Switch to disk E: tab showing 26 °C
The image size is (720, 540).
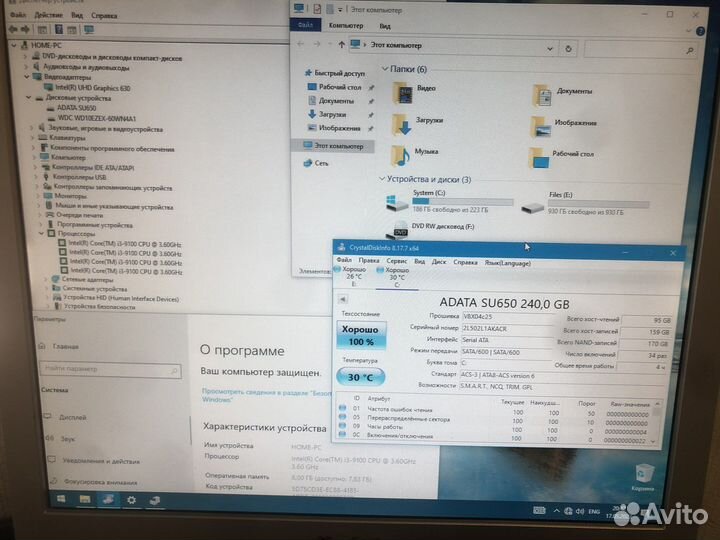pyautogui.click(x=351, y=276)
